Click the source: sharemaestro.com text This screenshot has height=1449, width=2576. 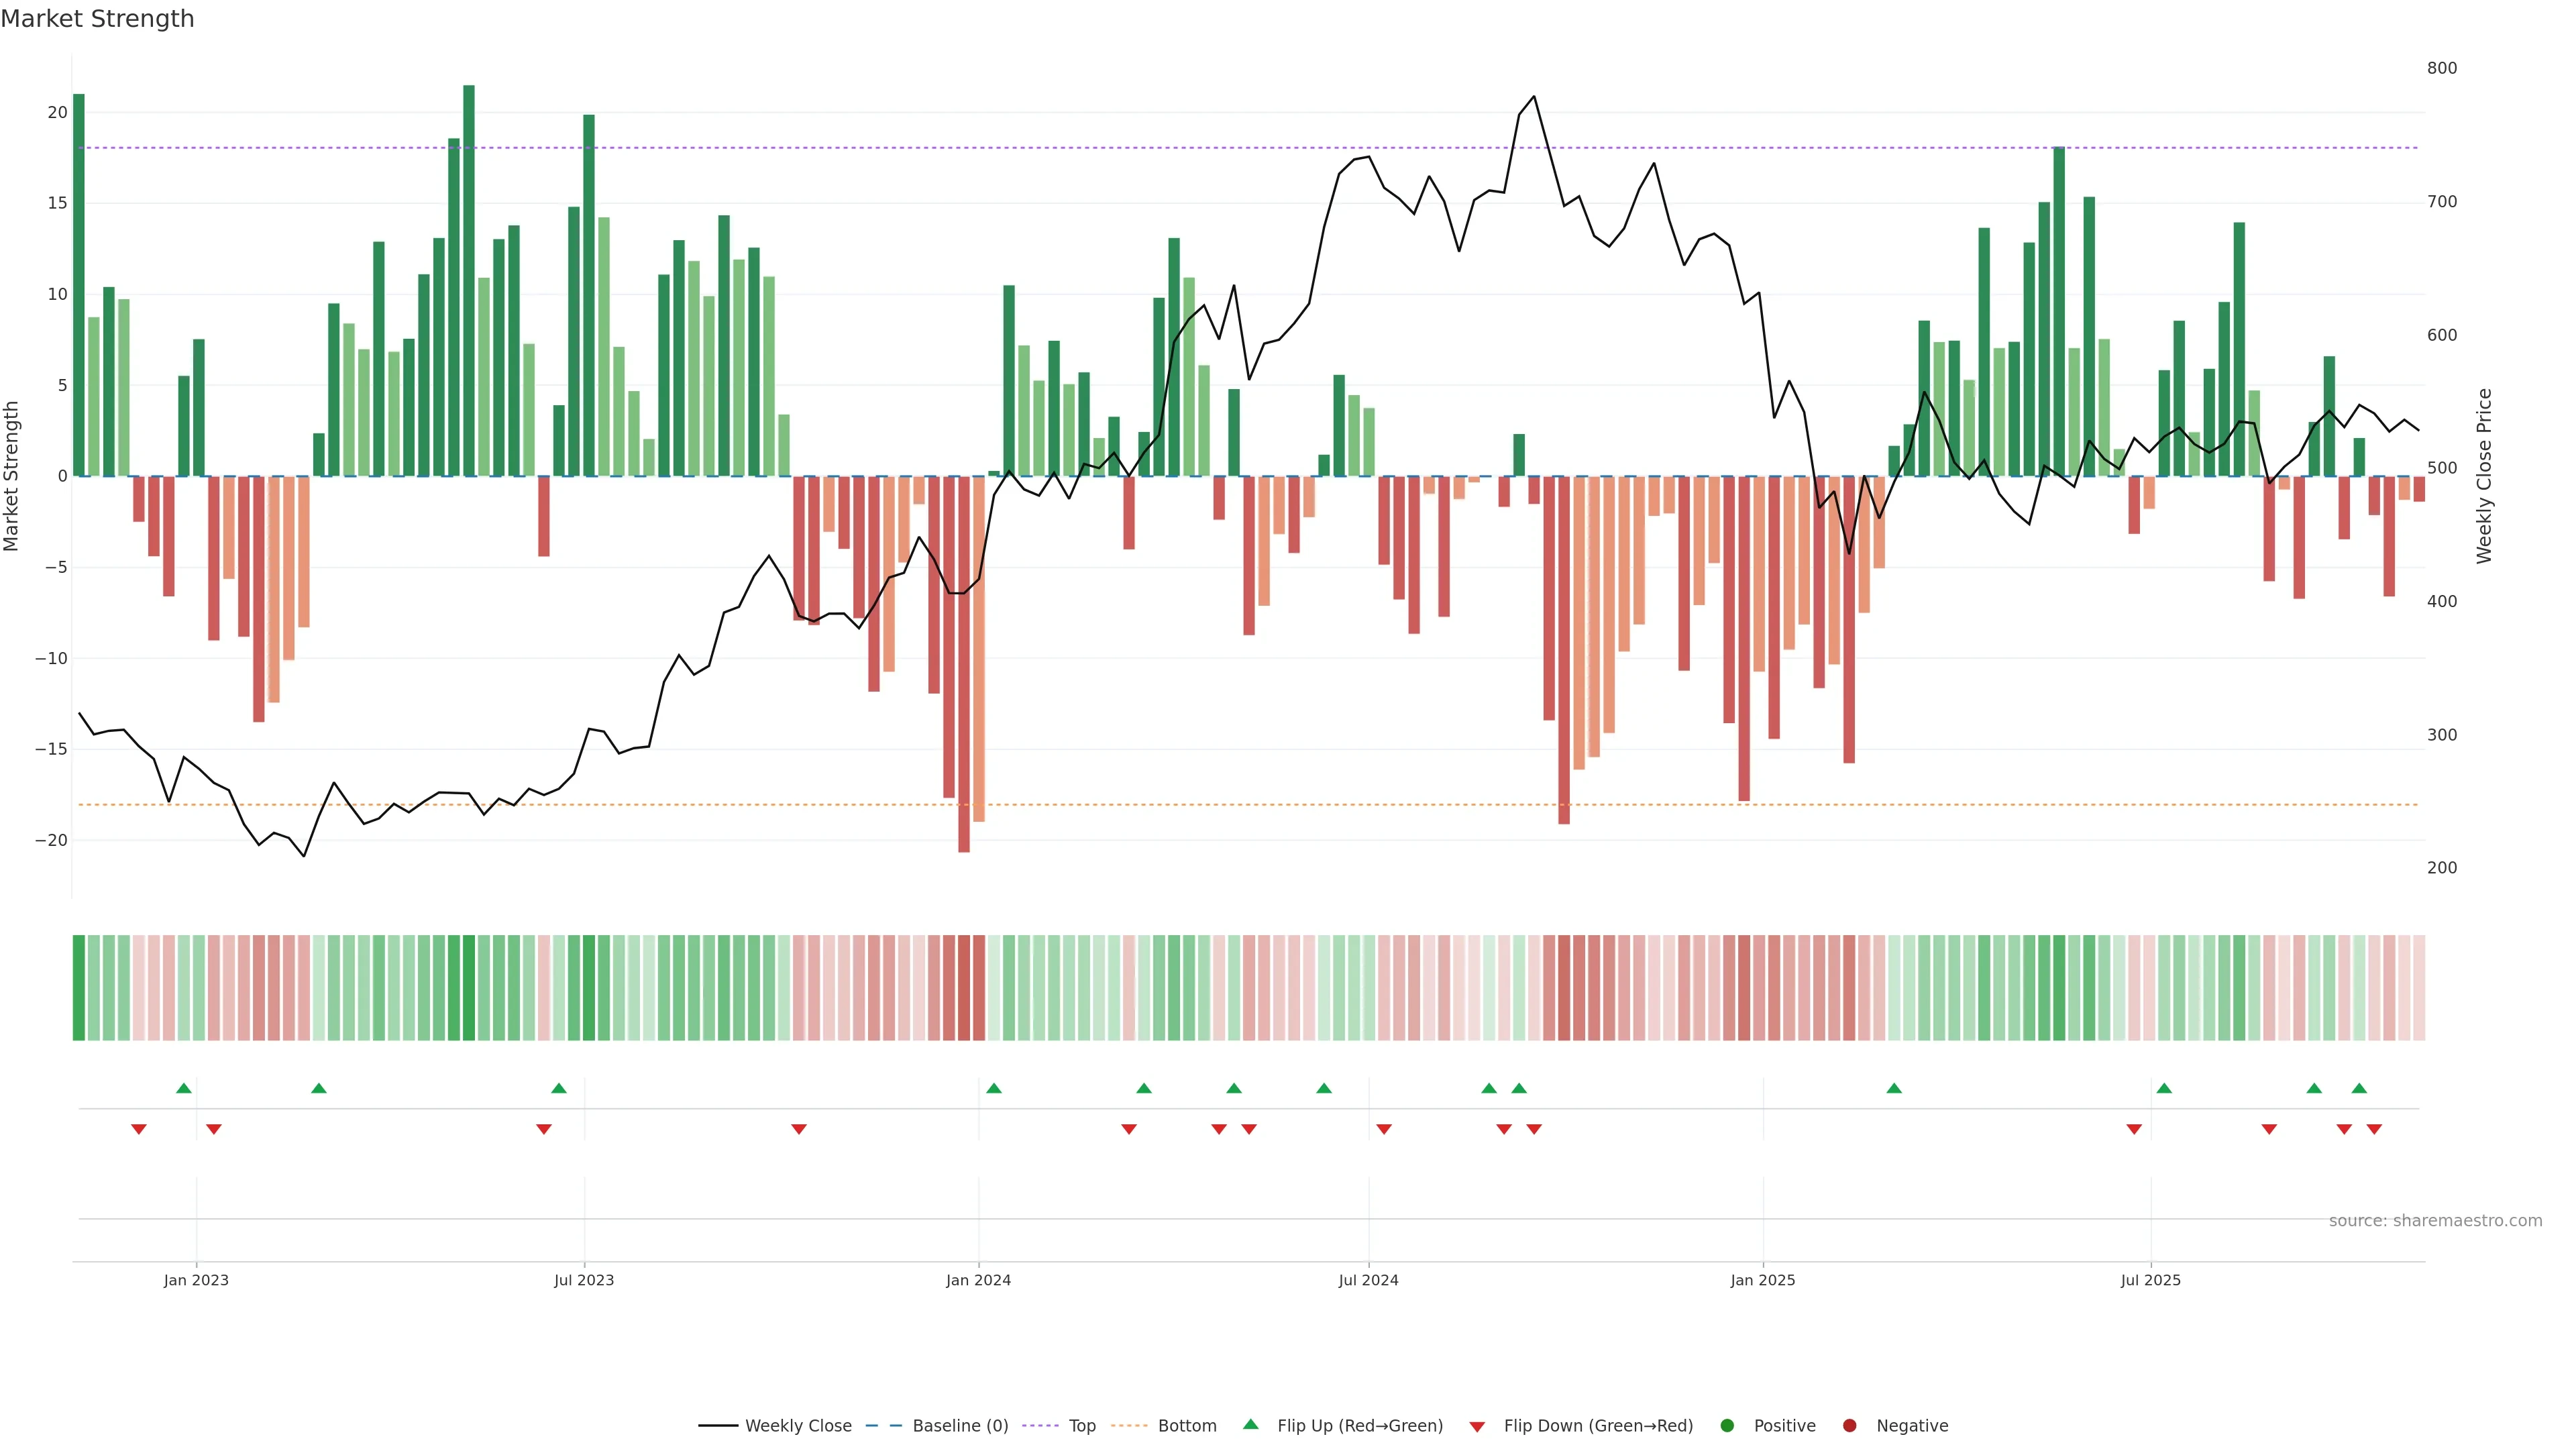click(x=2435, y=1221)
